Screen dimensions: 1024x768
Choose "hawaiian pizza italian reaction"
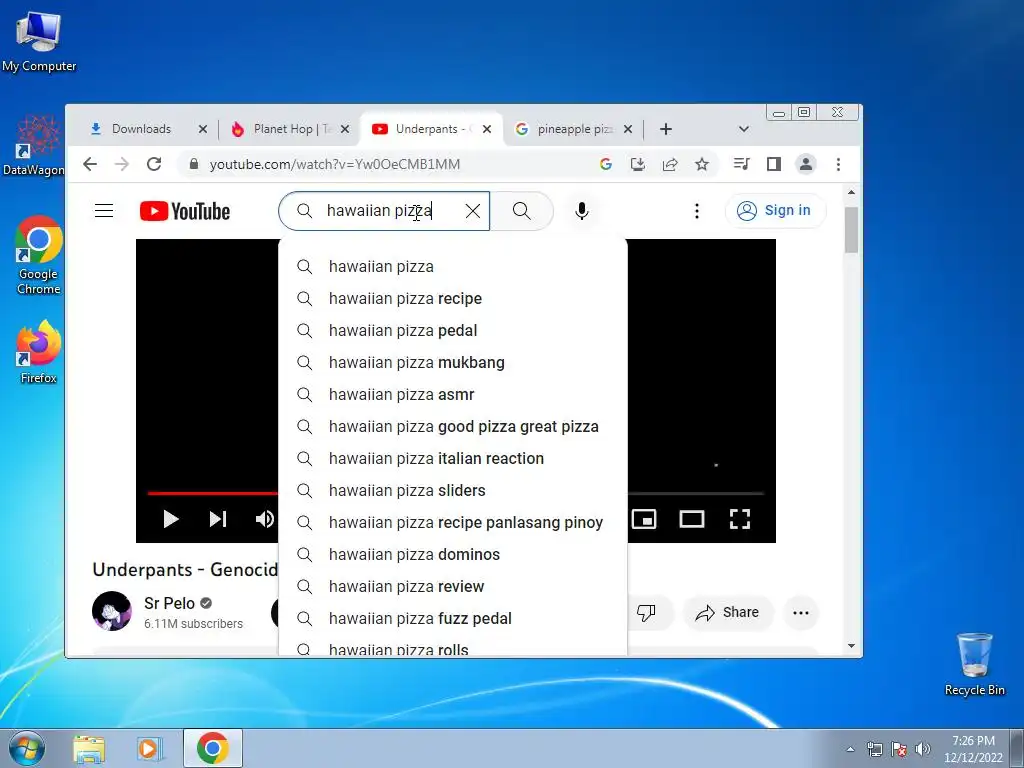(x=453, y=458)
